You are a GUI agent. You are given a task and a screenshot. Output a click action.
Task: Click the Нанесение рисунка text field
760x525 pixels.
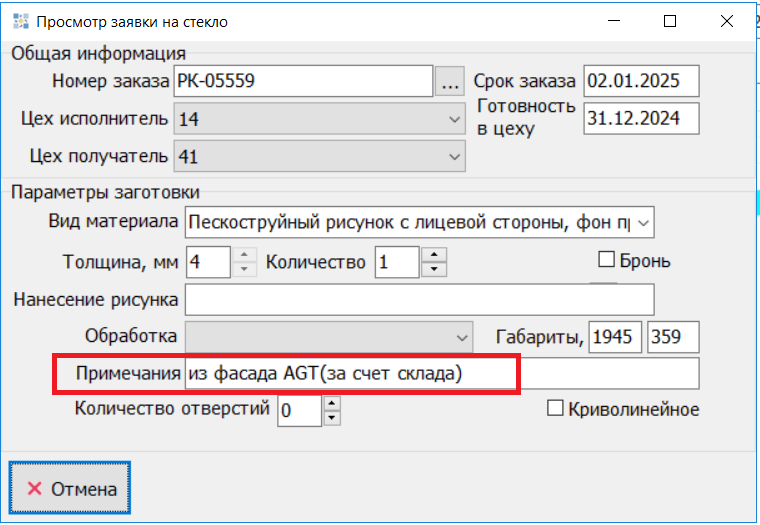pos(418,299)
